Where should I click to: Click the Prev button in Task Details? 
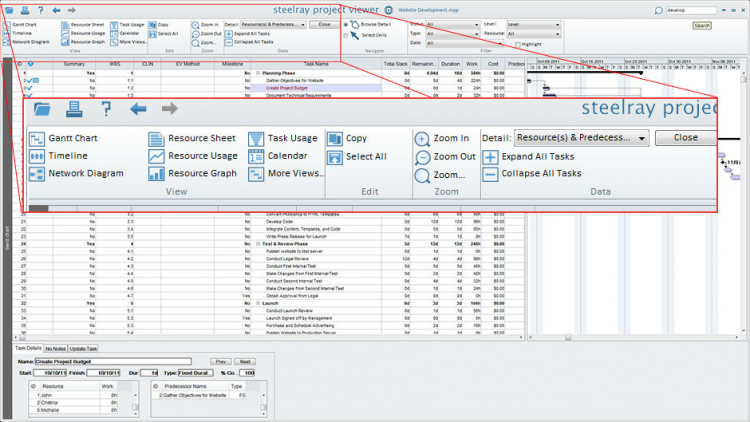point(221,362)
